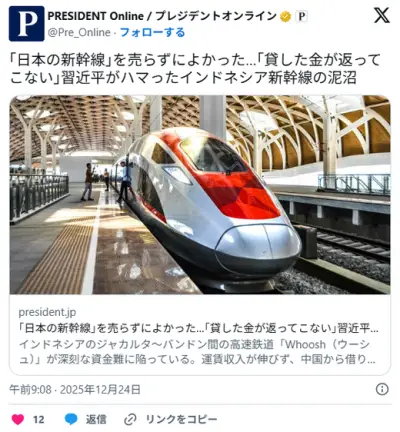Open the bullet train article image
This screenshot has height=432, width=400.
(200, 195)
